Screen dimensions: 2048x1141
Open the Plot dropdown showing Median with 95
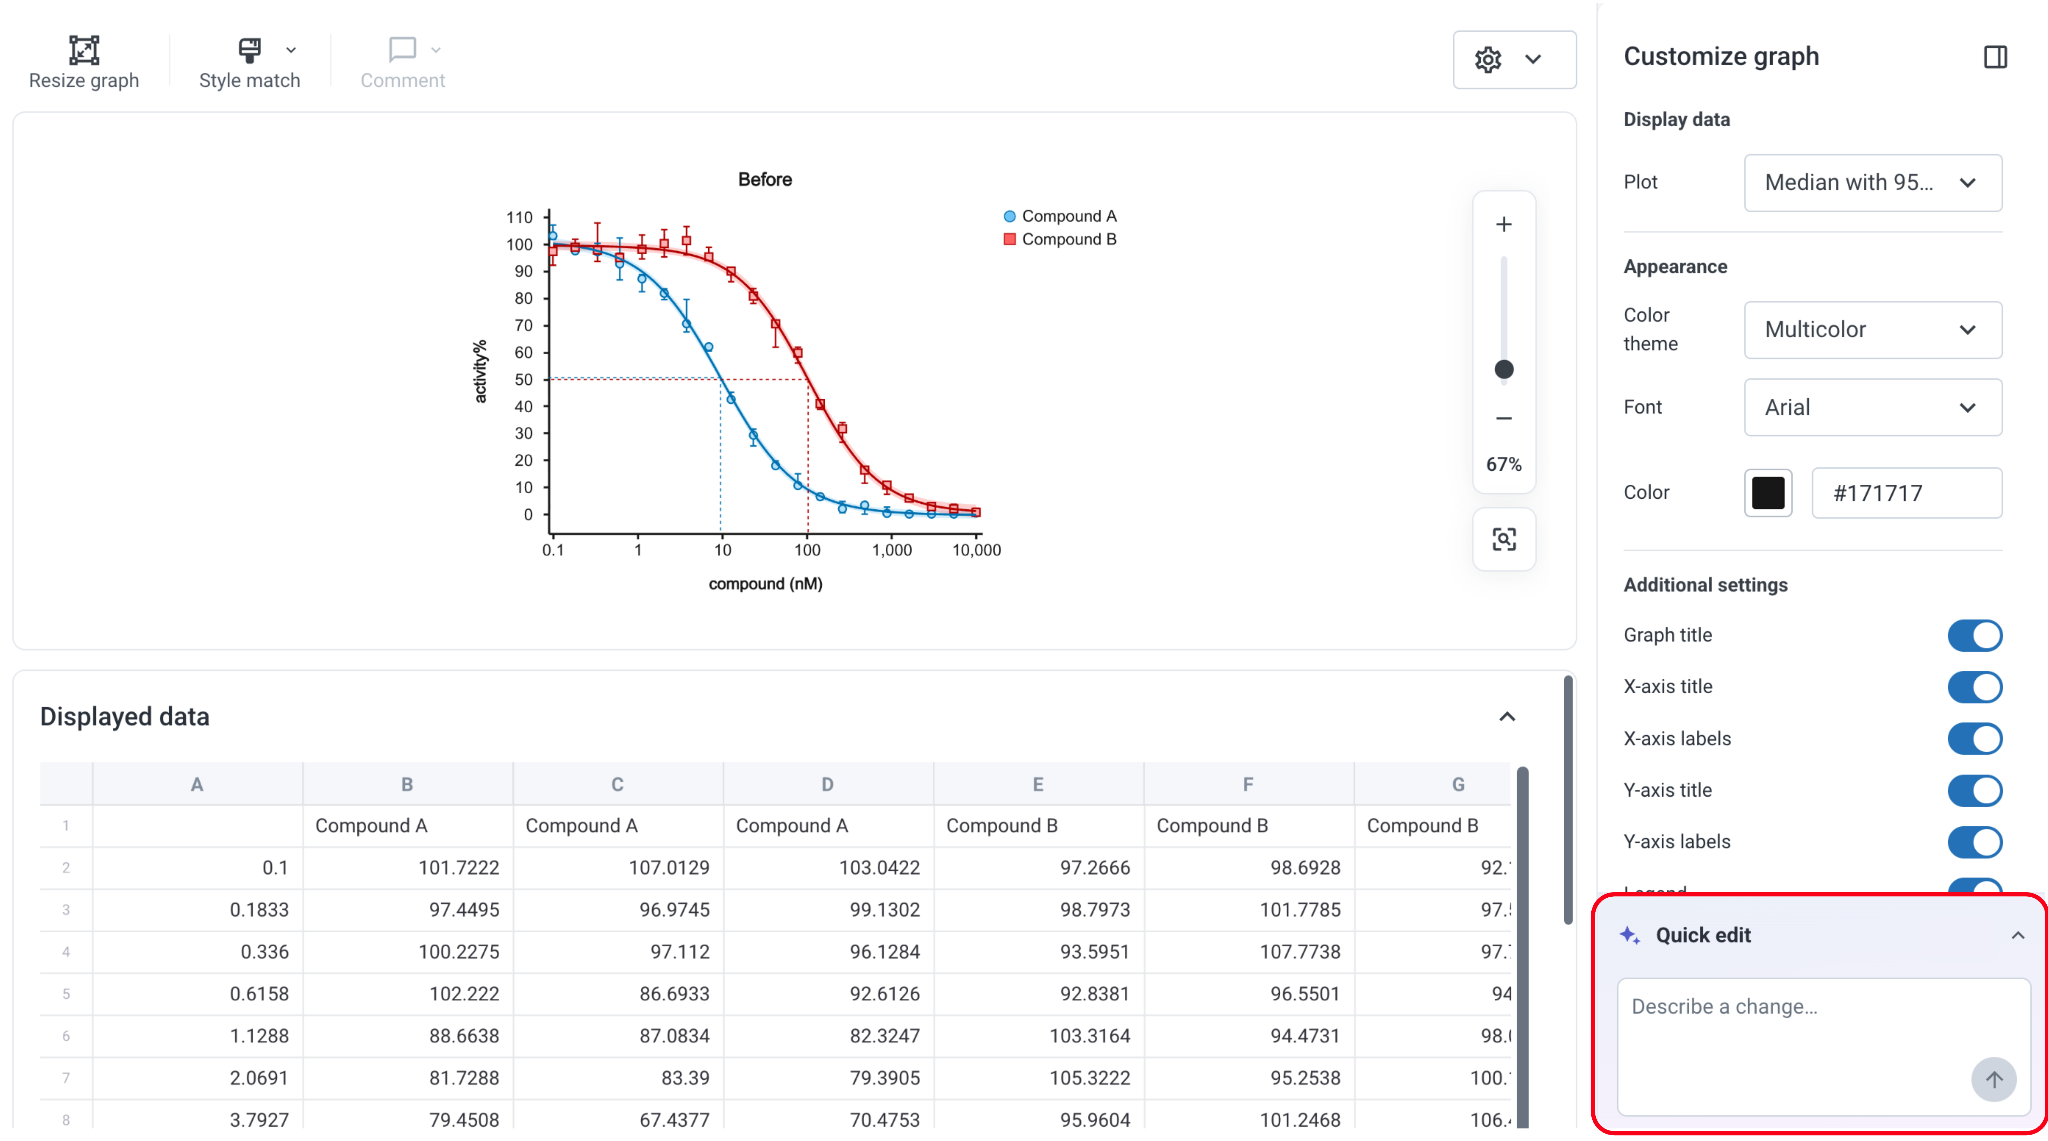[1873, 183]
